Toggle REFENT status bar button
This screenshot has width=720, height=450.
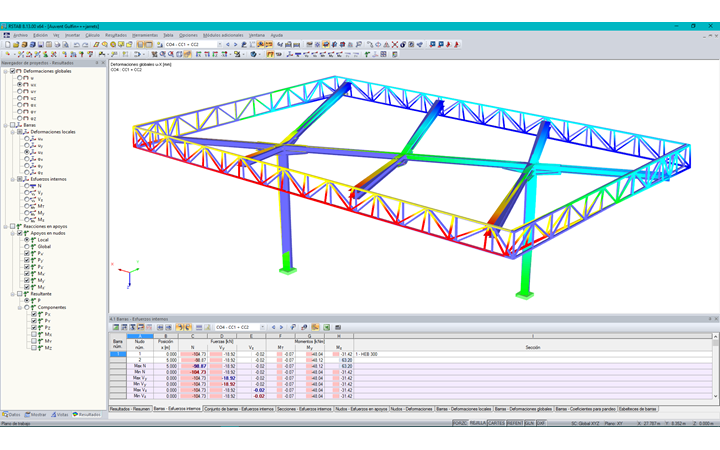[515, 423]
